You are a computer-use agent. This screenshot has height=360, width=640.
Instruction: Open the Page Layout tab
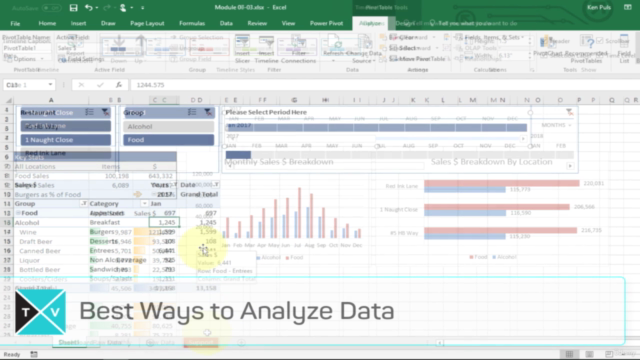[x=147, y=23]
